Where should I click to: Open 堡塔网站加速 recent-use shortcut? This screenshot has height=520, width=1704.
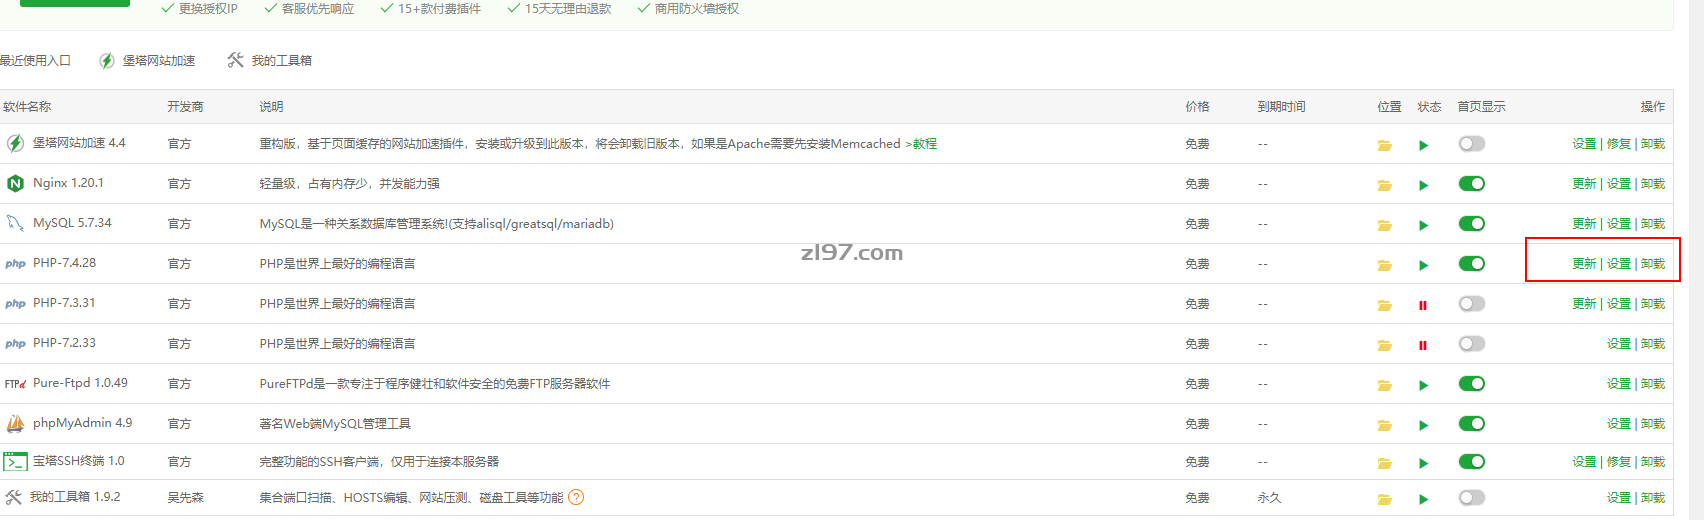[x=147, y=61]
